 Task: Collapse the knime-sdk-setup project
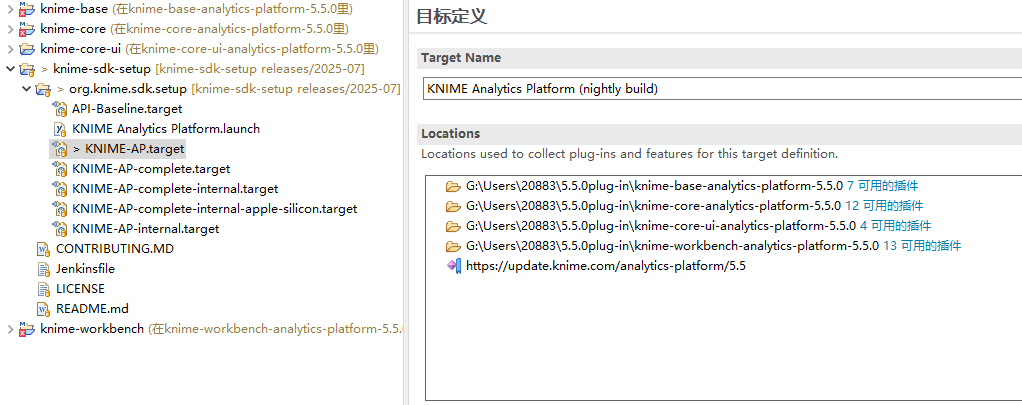(9, 69)
